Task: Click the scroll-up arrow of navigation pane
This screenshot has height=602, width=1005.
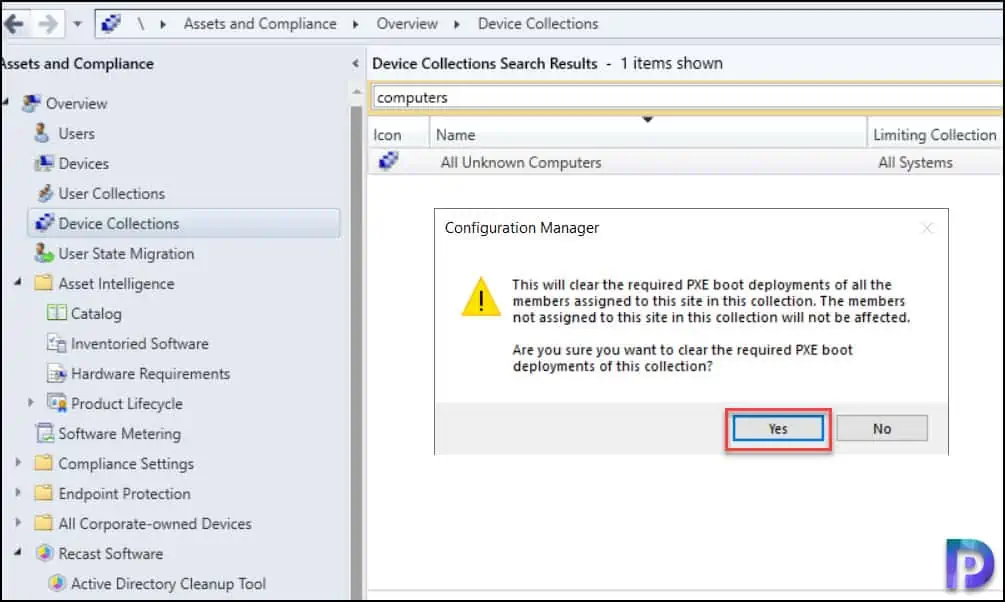Action: [356, 93]
